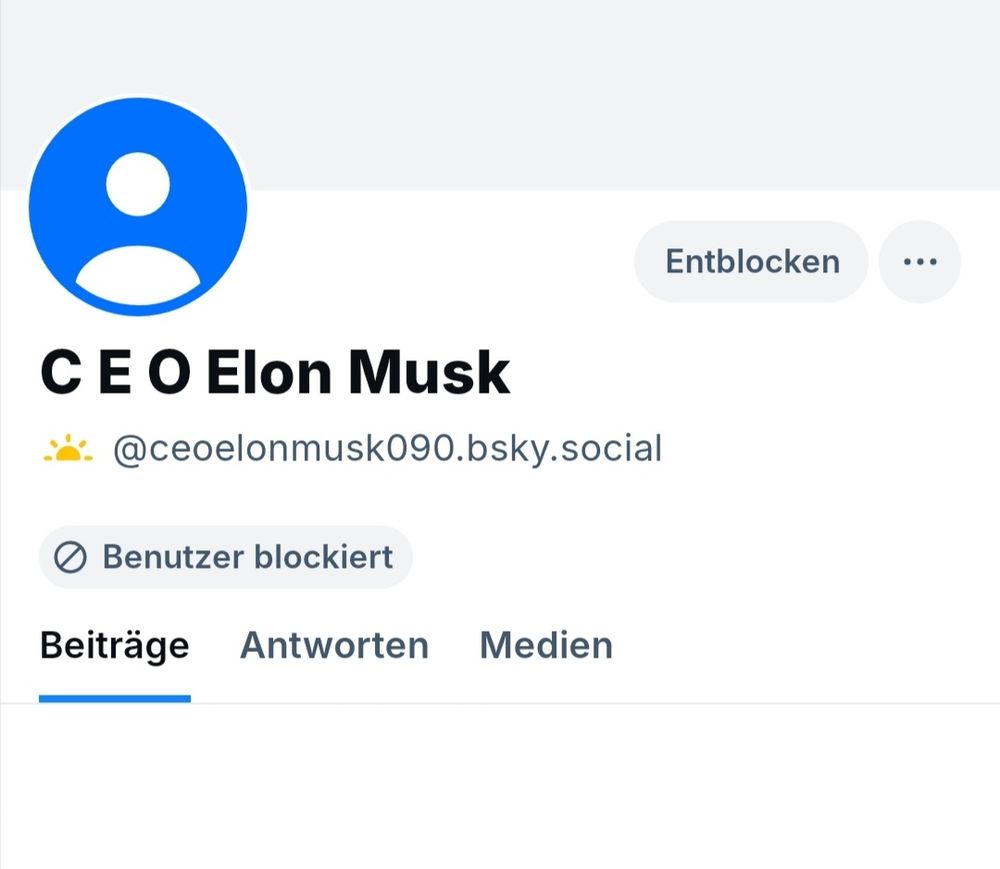Click the white shoulders shape in avatar

click(138, 275)
